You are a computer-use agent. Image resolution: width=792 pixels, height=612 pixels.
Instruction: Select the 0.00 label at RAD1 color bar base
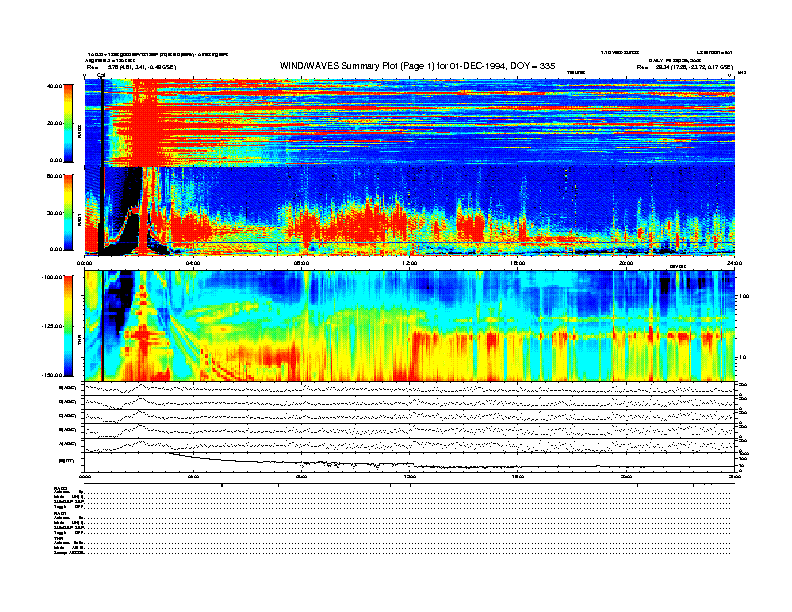(56, 249)
